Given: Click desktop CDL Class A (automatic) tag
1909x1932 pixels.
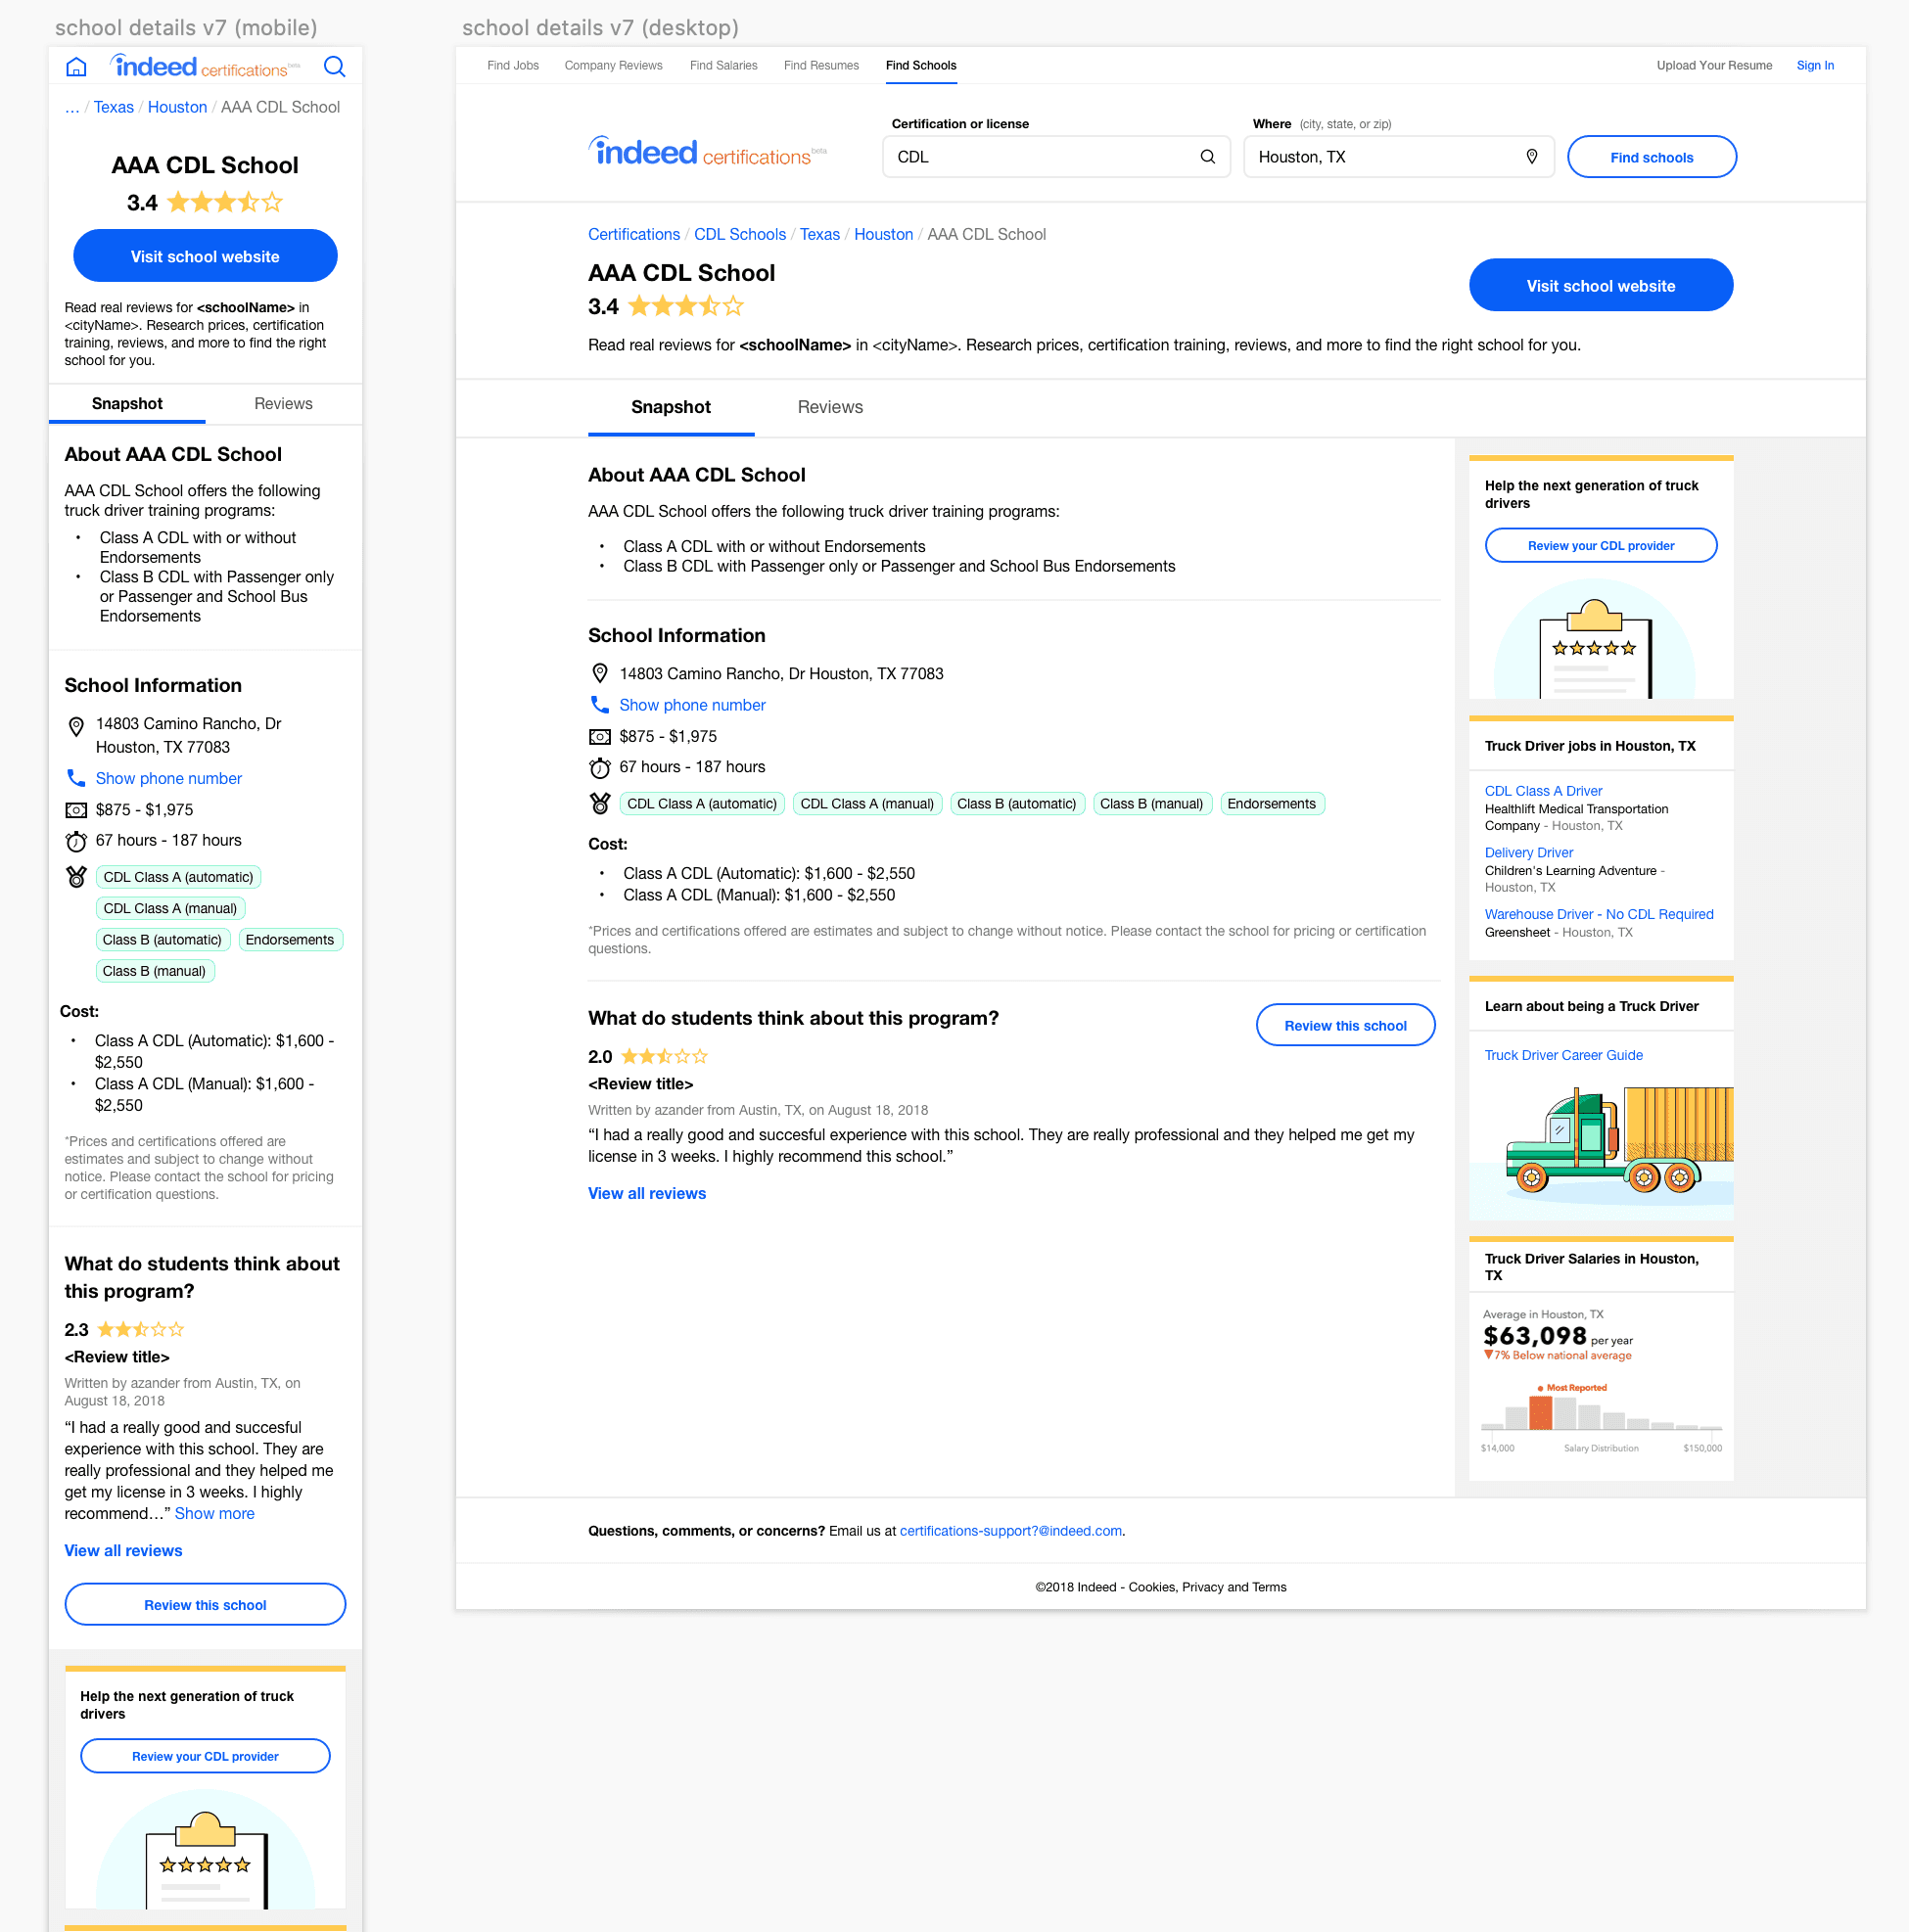Looking at the screenshot, I should point(702,804).
